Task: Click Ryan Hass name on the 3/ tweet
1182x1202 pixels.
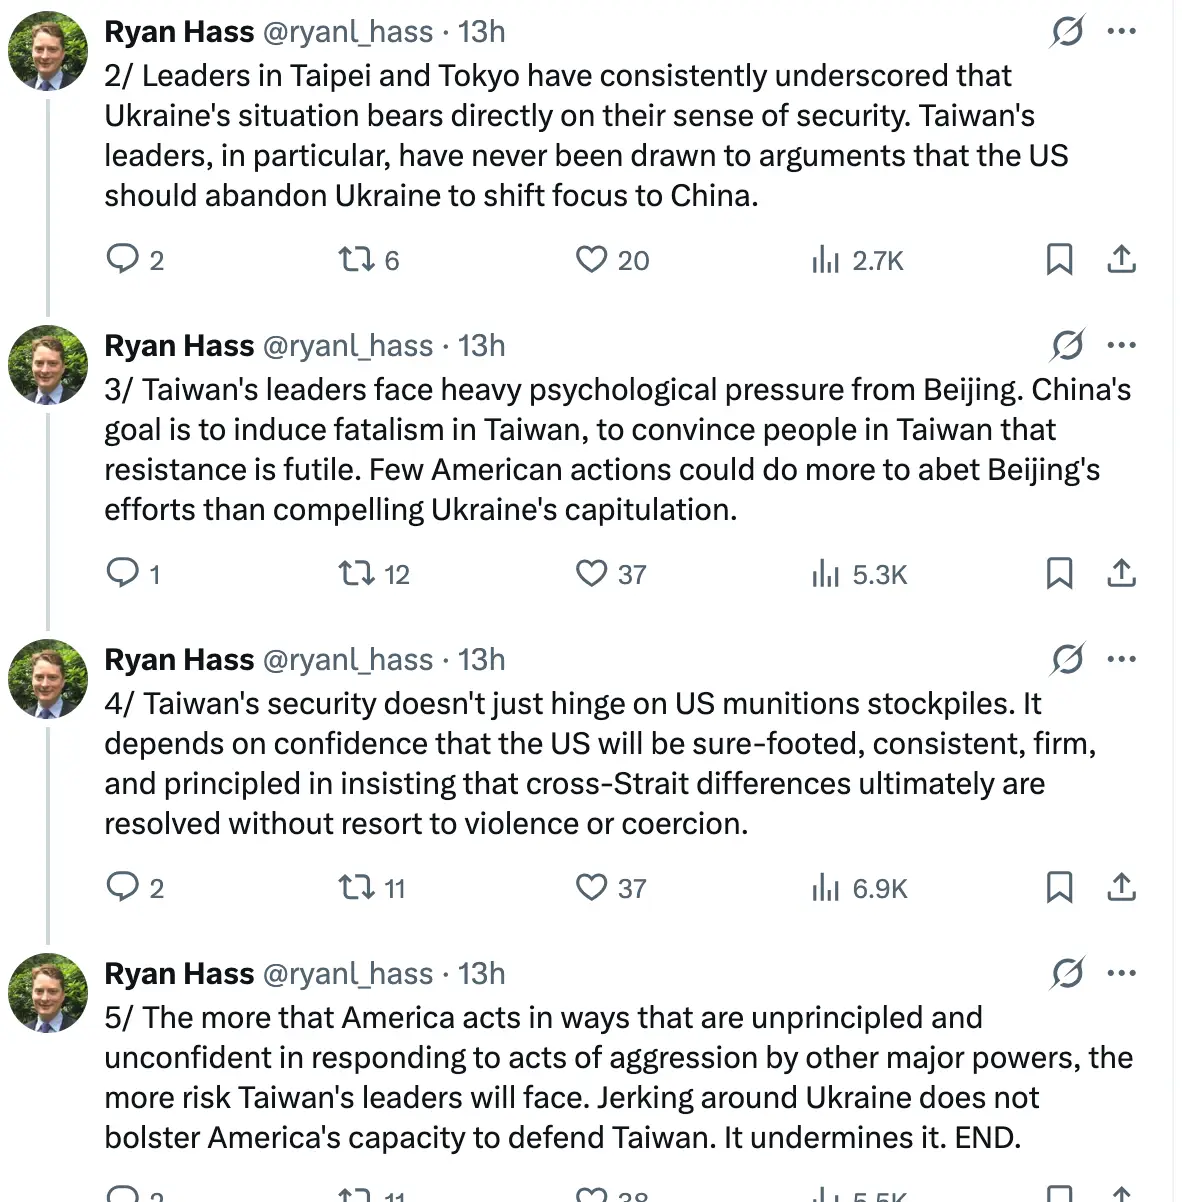Action: click(179, 346)
